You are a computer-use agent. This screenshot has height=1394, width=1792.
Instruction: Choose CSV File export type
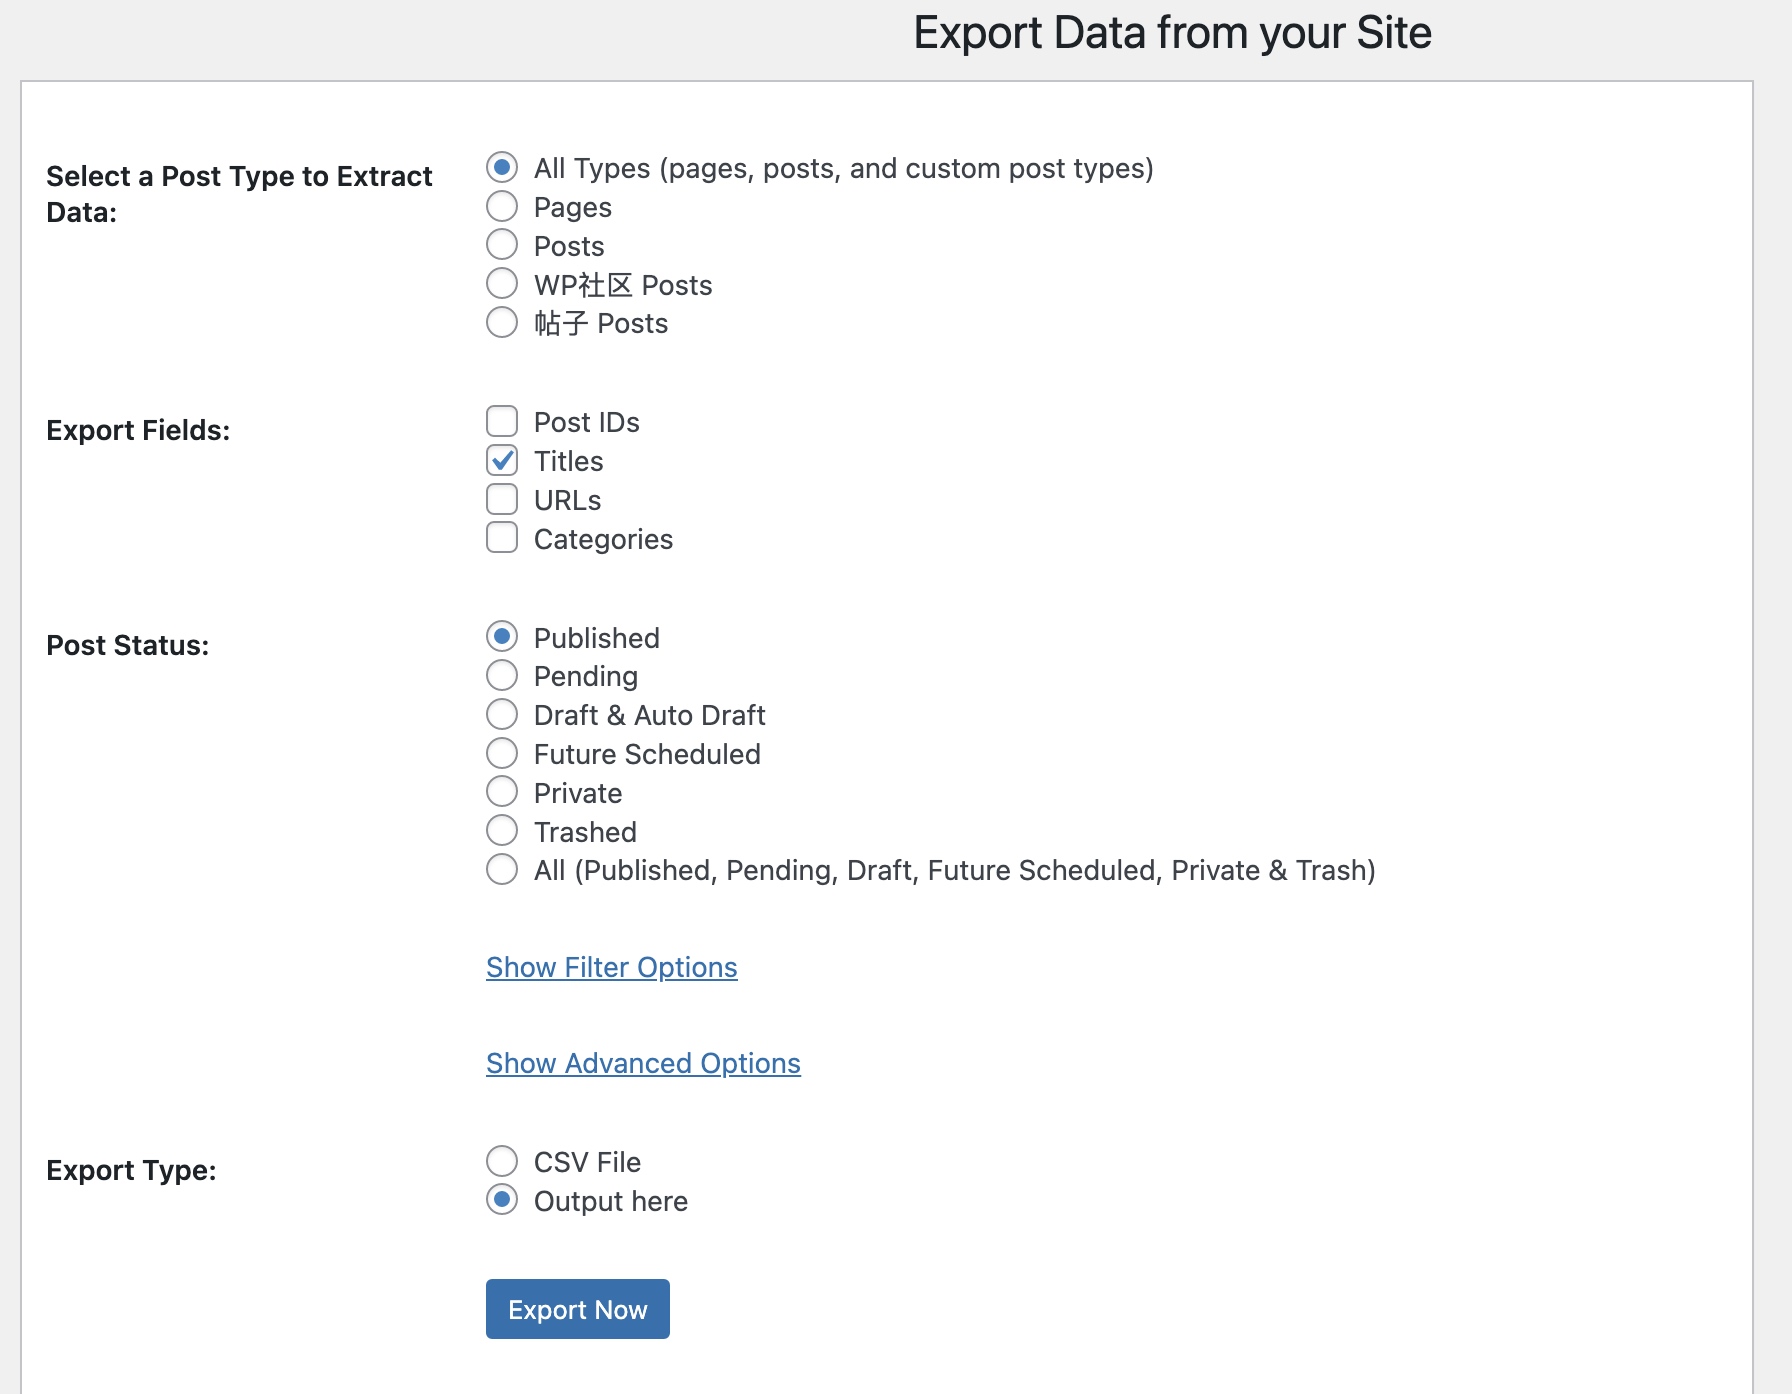502,1161
